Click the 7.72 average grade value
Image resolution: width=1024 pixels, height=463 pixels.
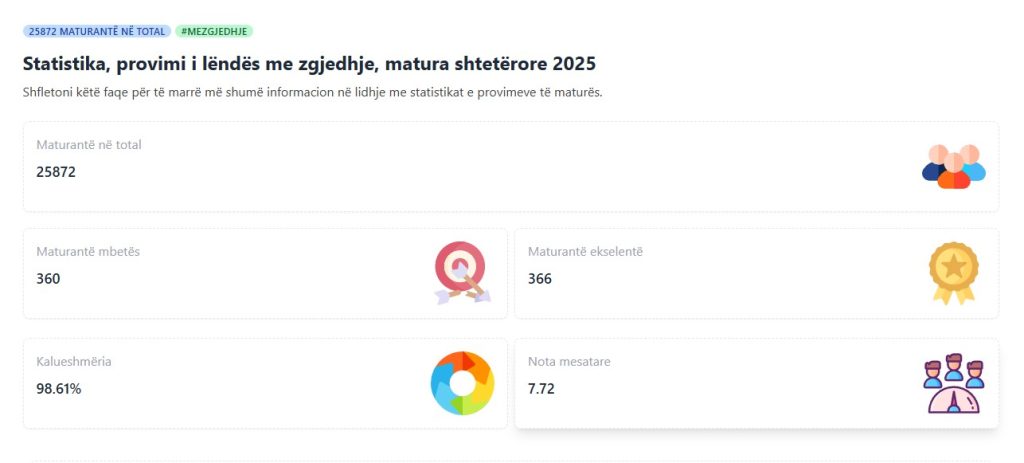point(541,389)
